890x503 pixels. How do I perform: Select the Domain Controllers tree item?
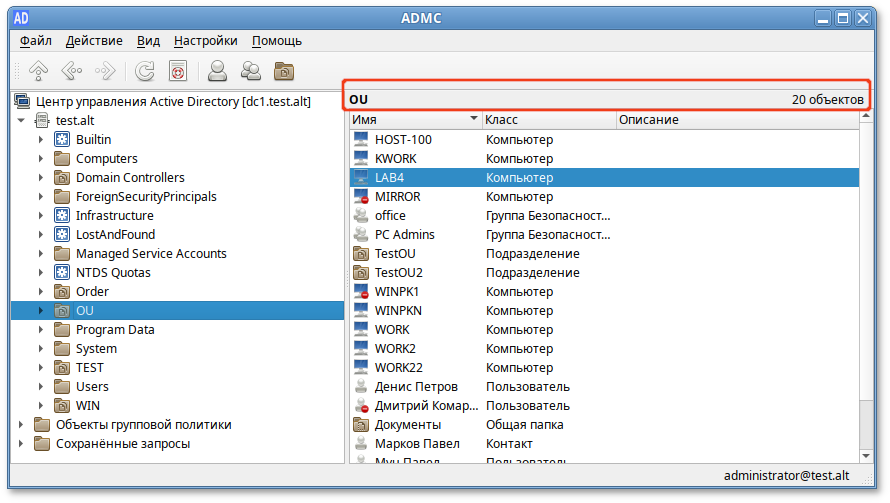point(130,178)
